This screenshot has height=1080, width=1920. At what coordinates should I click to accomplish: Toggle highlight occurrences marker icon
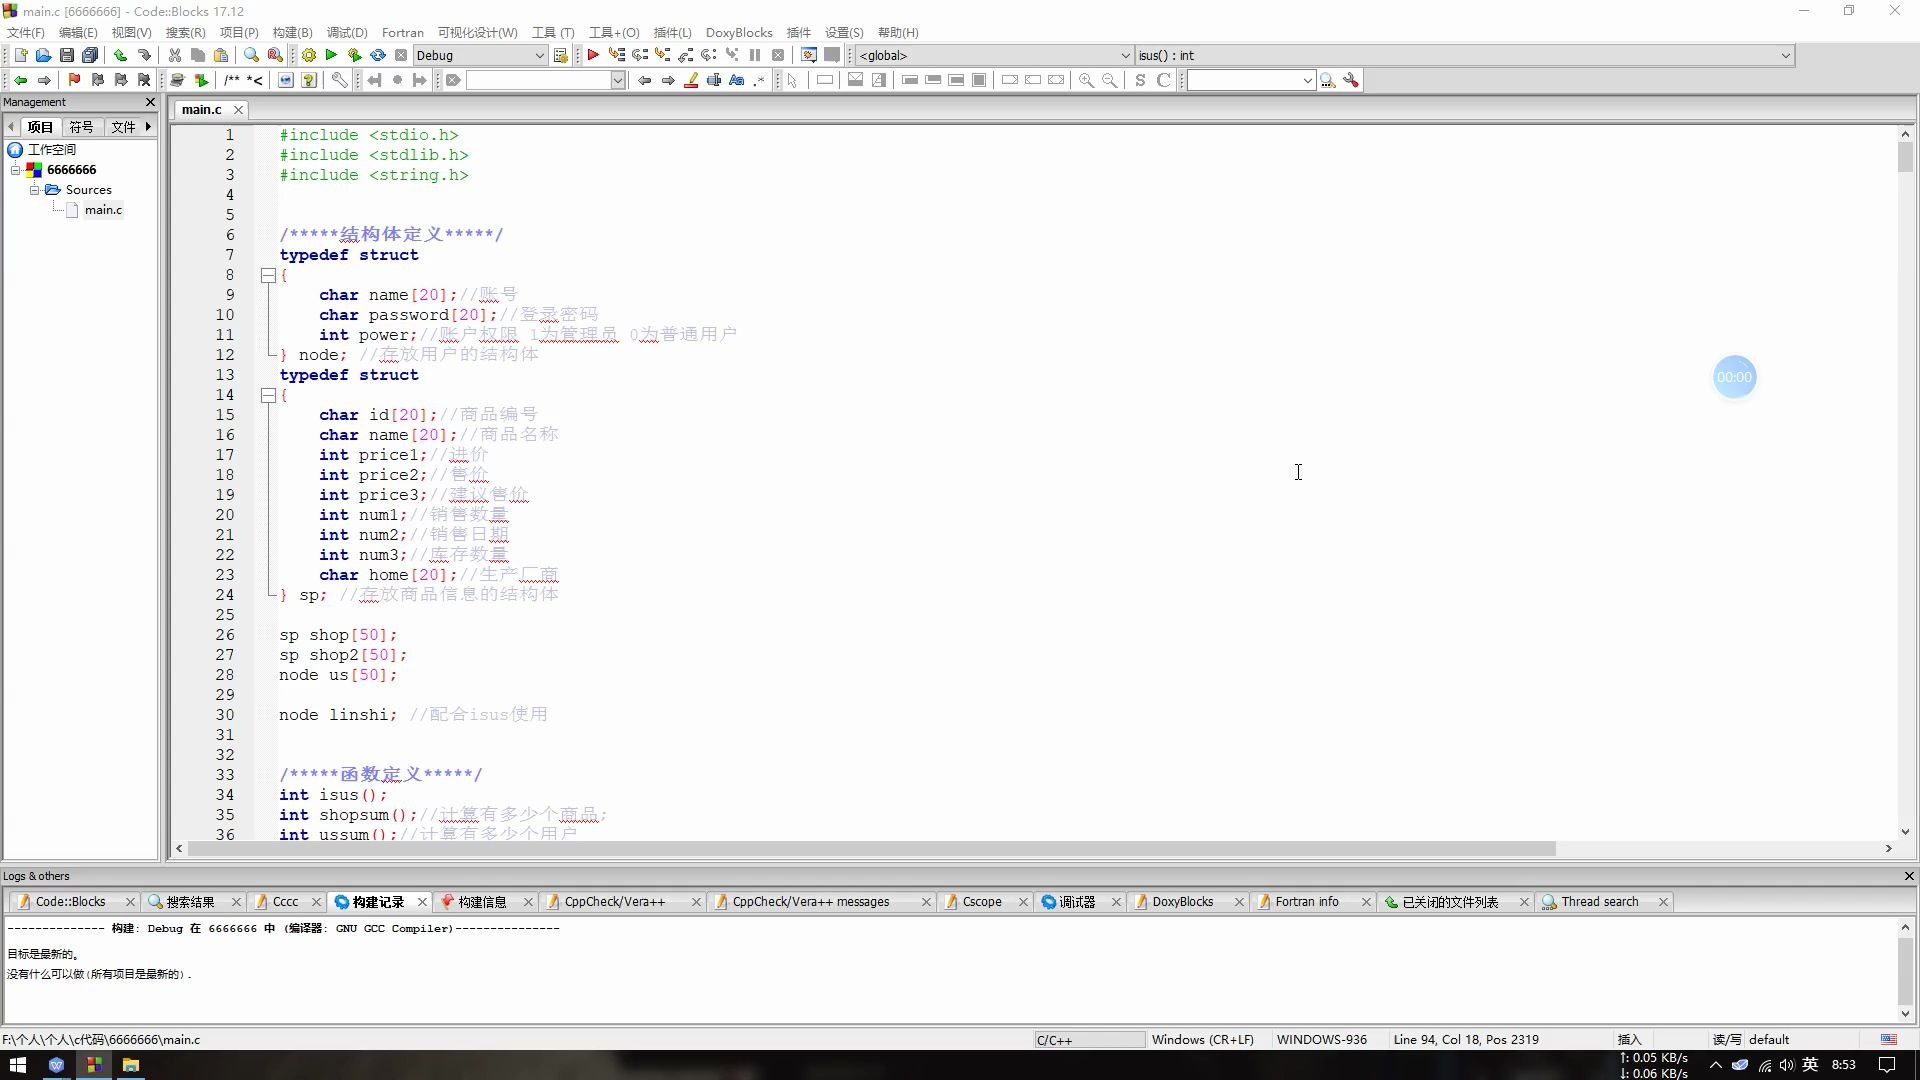tap(691, 80)
